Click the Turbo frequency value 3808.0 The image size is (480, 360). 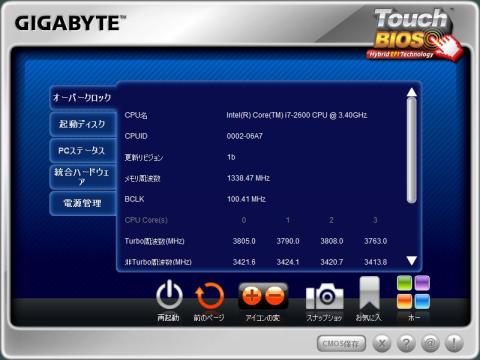332,241
